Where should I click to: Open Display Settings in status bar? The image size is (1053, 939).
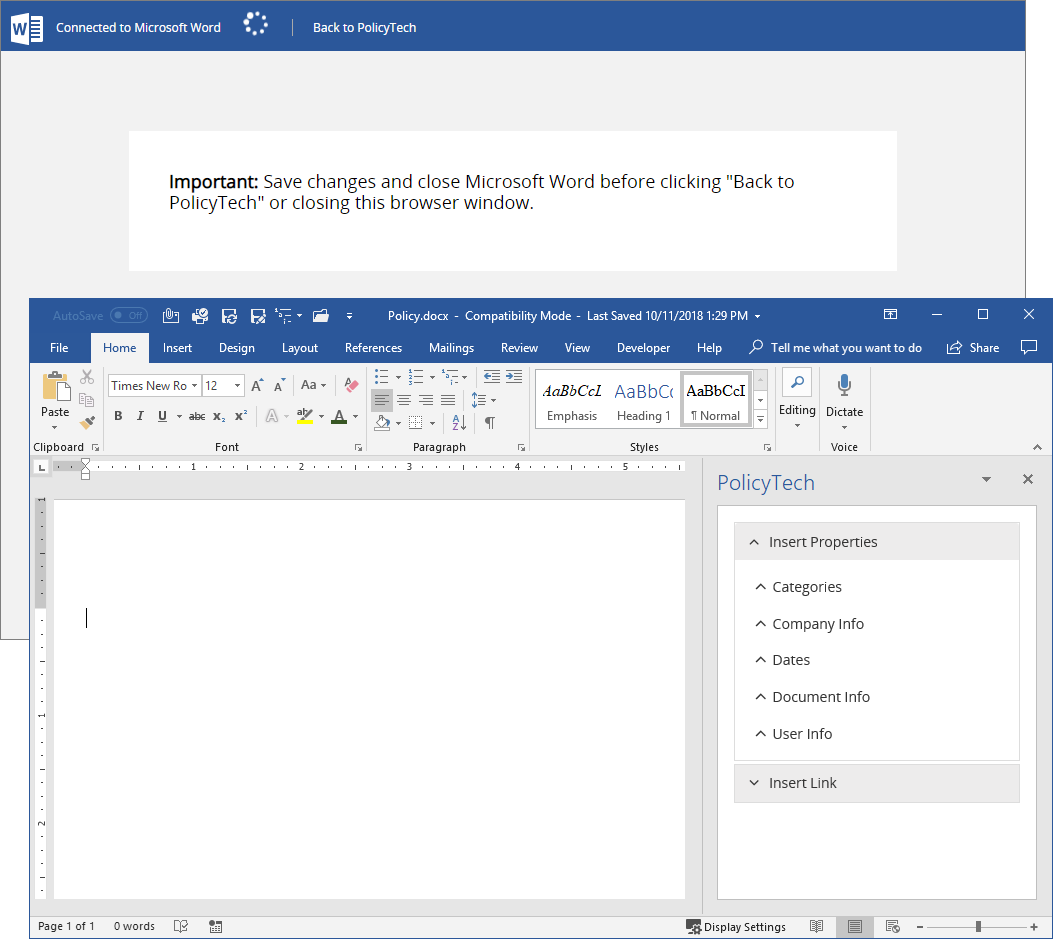(x=737, y=927)
